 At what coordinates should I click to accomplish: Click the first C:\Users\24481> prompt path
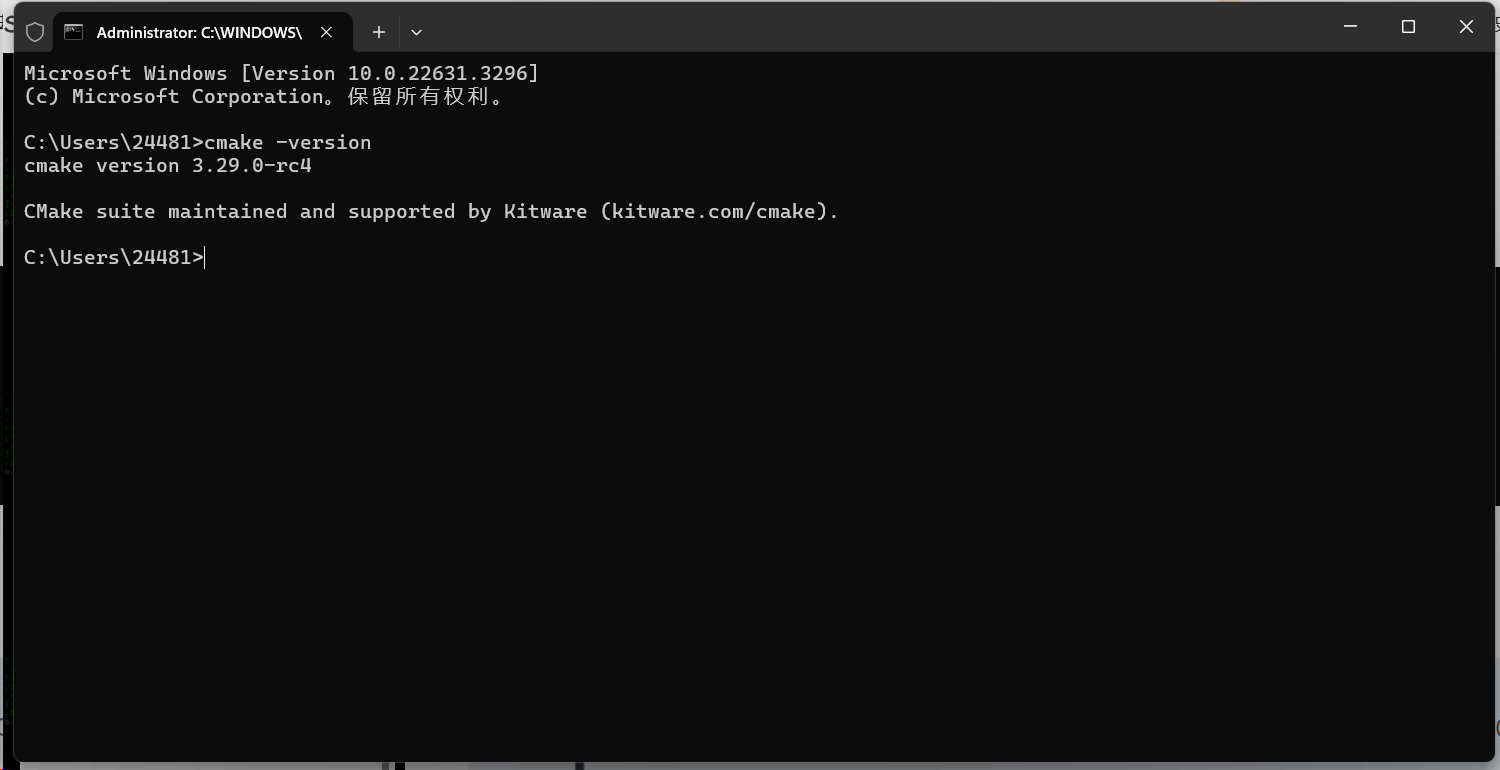pos(114,143)
